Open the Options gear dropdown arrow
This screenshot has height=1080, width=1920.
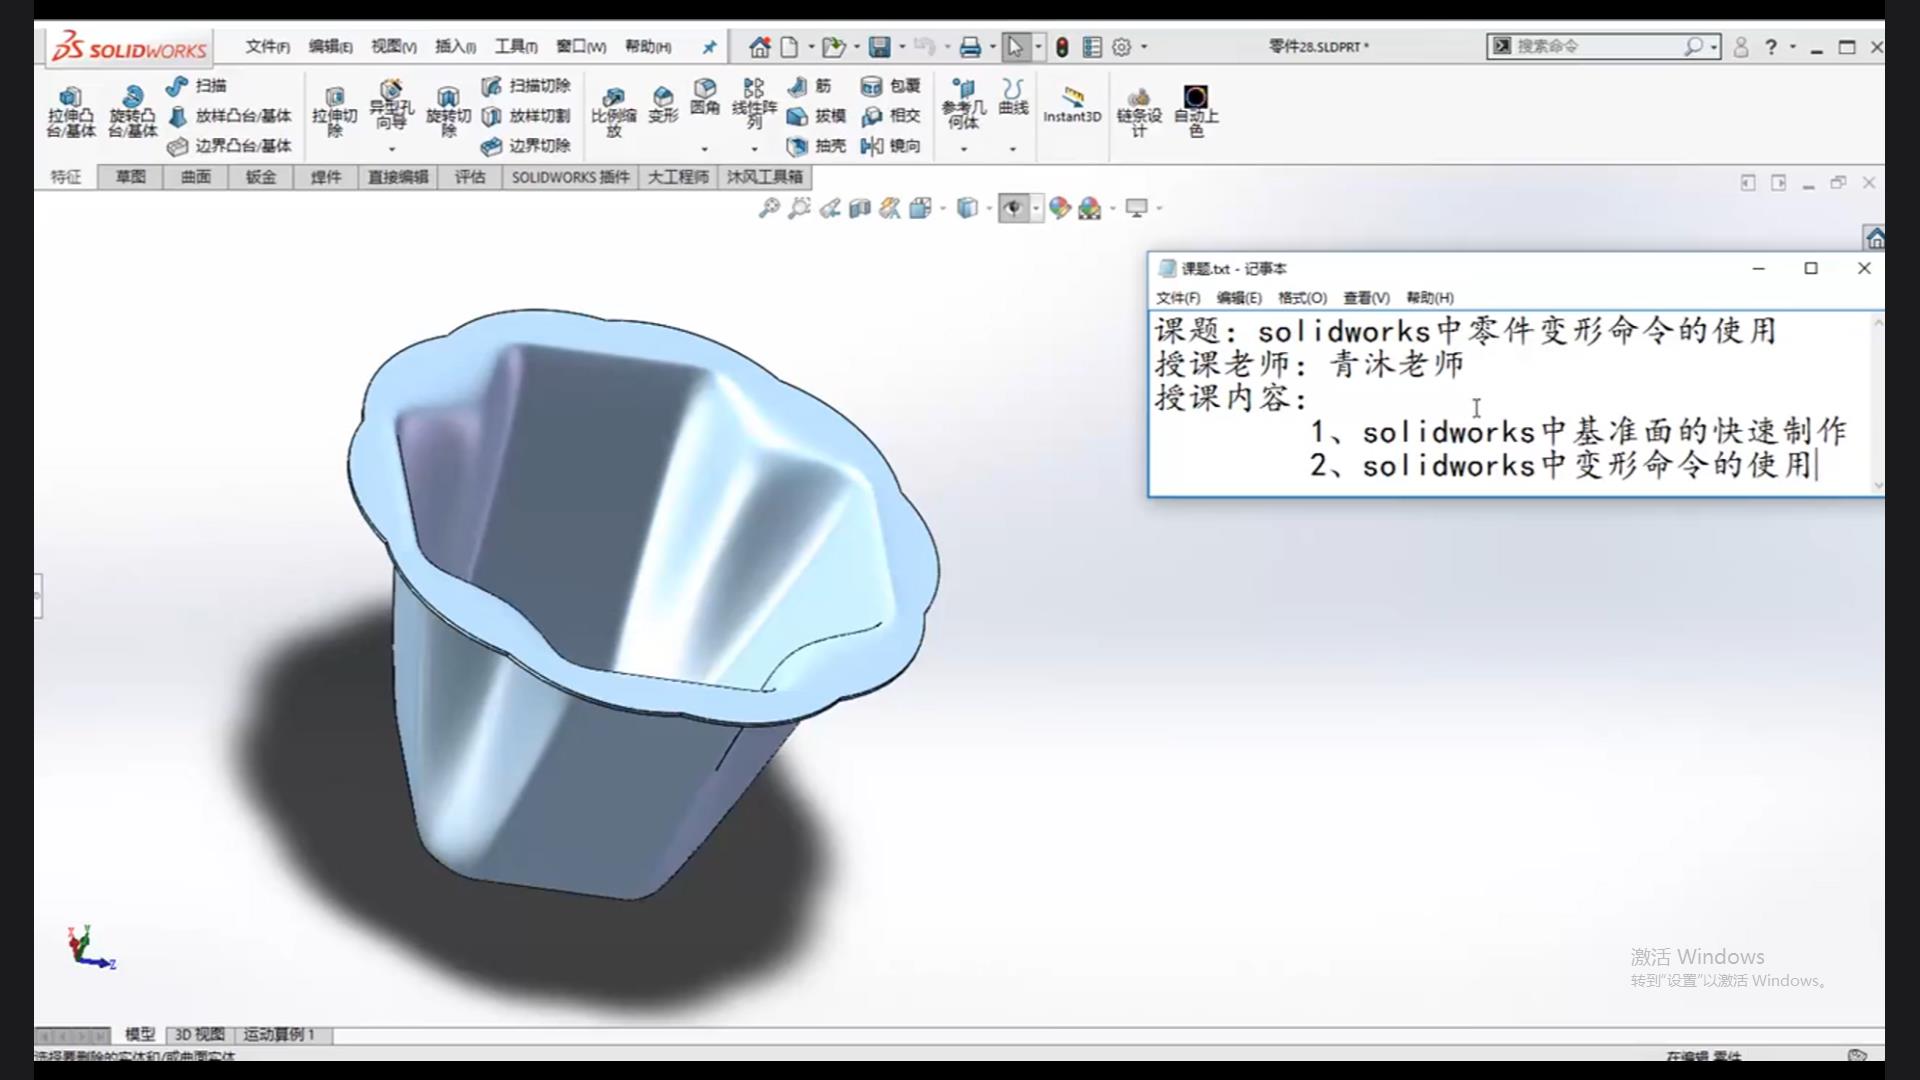click(1144, 47)
